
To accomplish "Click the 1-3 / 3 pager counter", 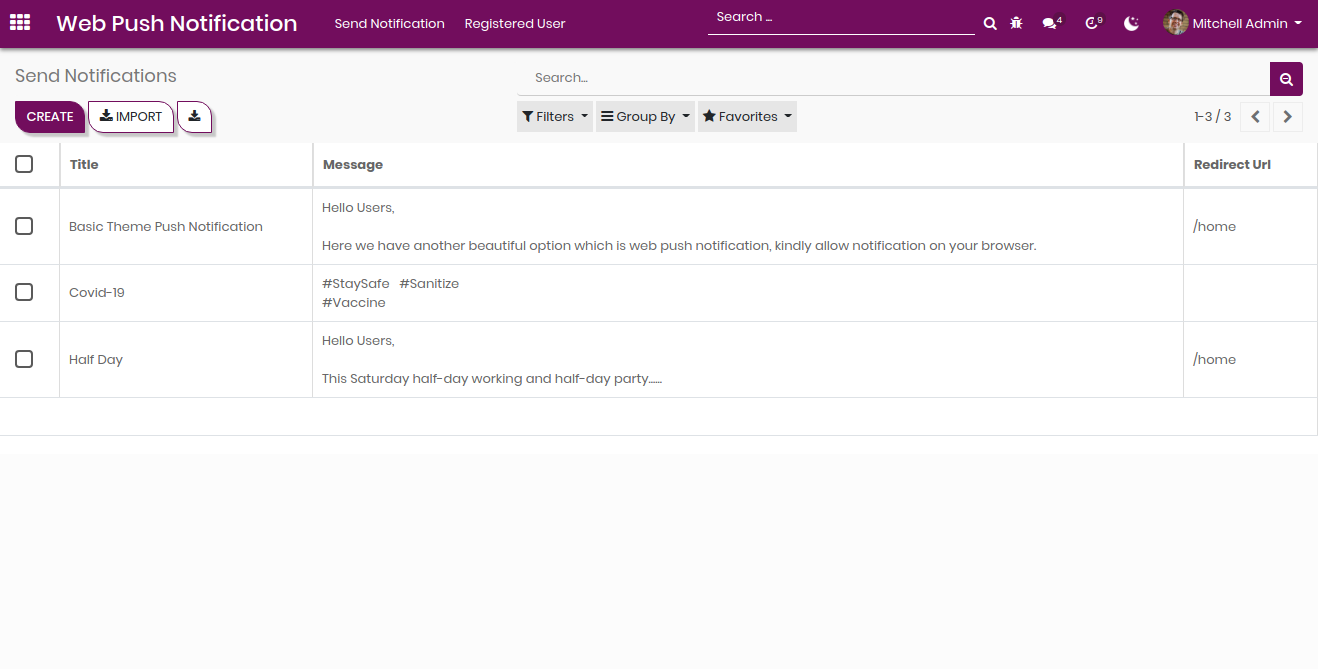I will (1212, 117).
